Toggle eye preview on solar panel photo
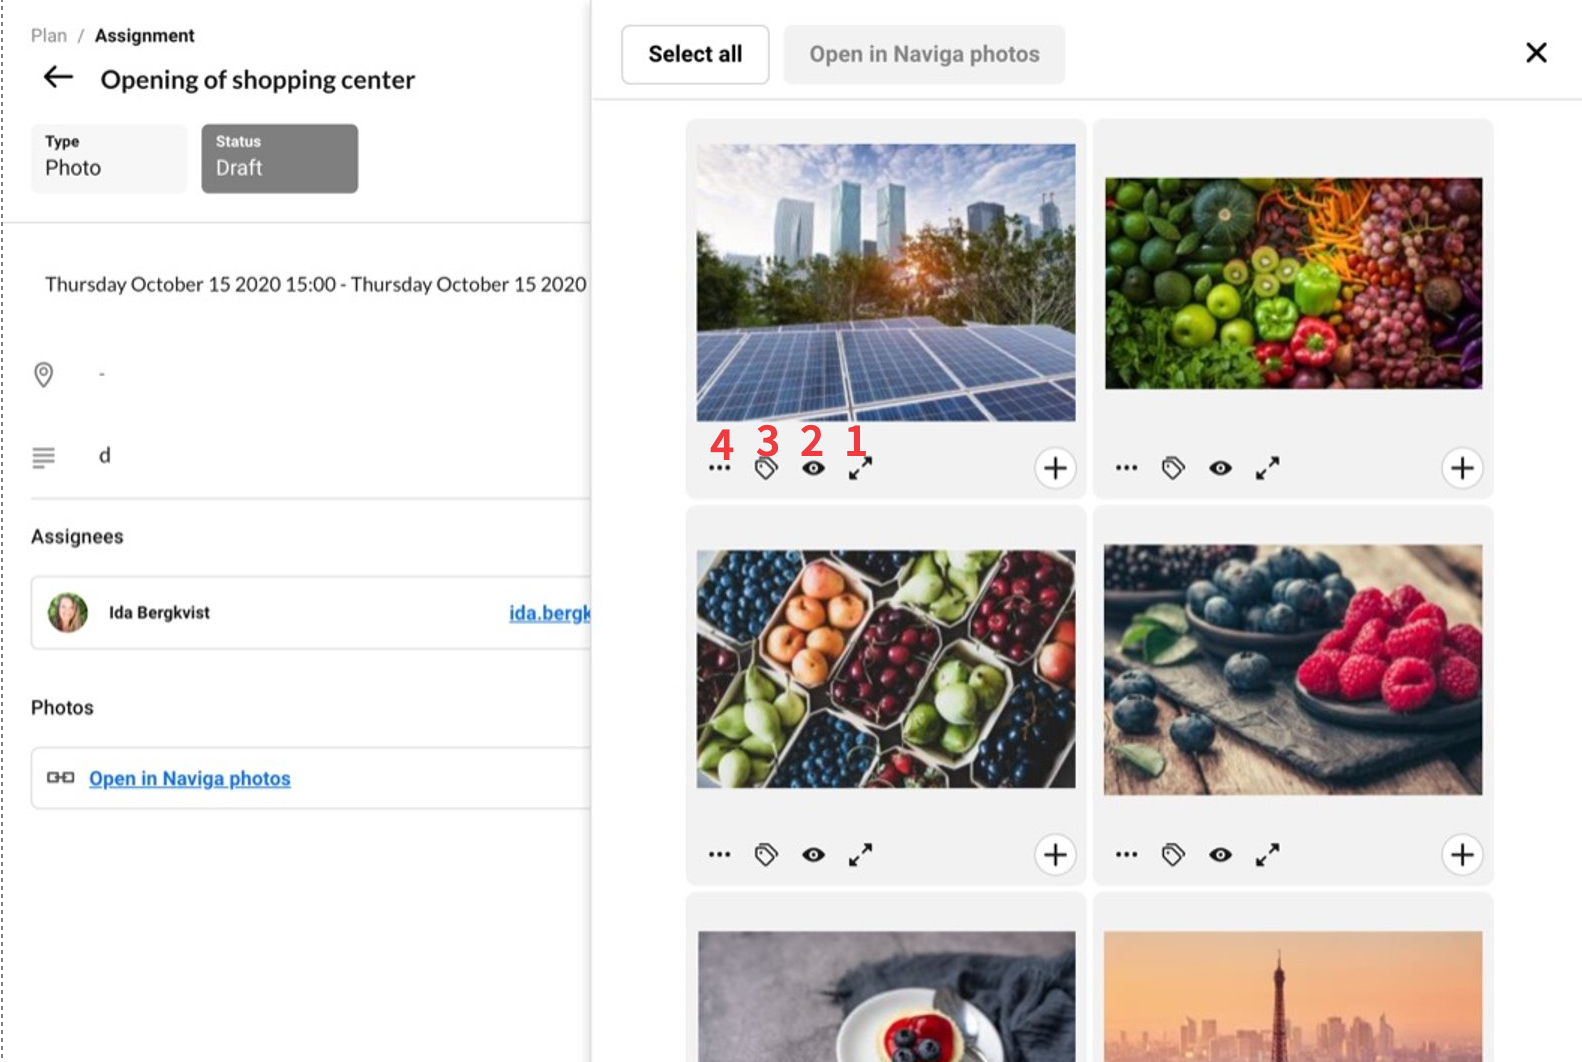The width and height of the screenshot is (1582, 1062). pos(813,469)
